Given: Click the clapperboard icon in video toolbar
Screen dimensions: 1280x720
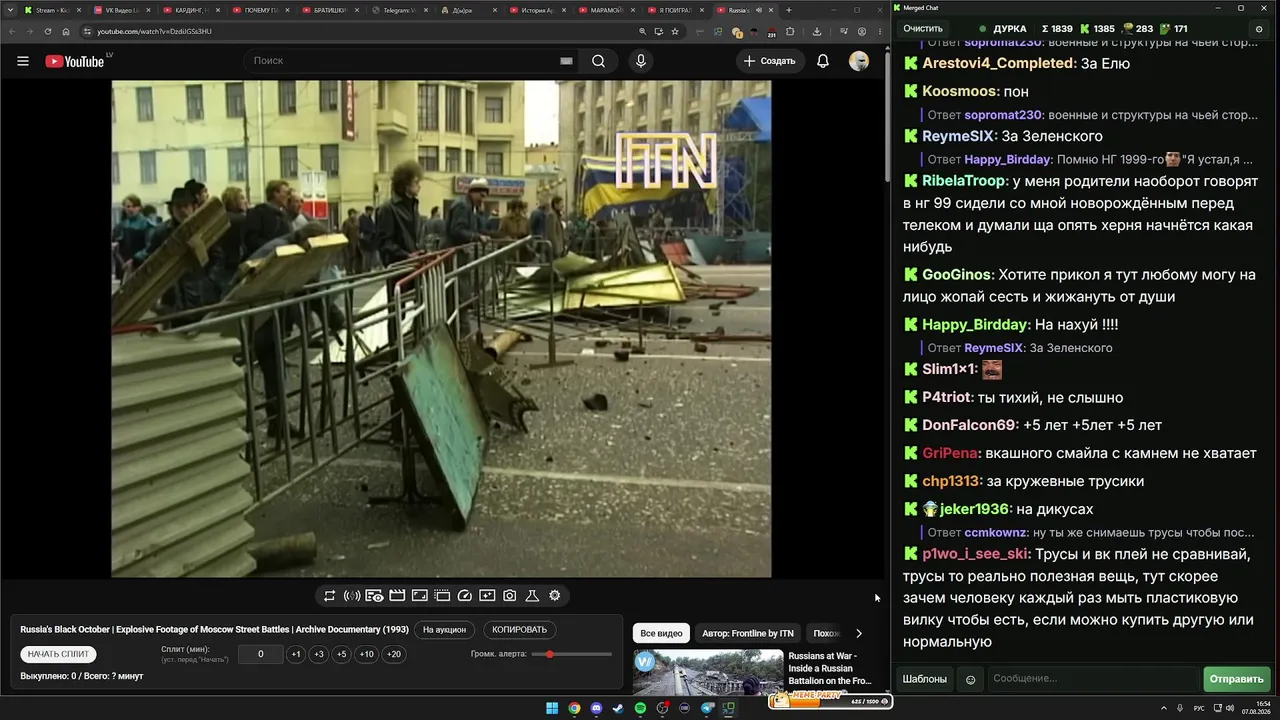Looking at the screenshot, I should (397, 596).
